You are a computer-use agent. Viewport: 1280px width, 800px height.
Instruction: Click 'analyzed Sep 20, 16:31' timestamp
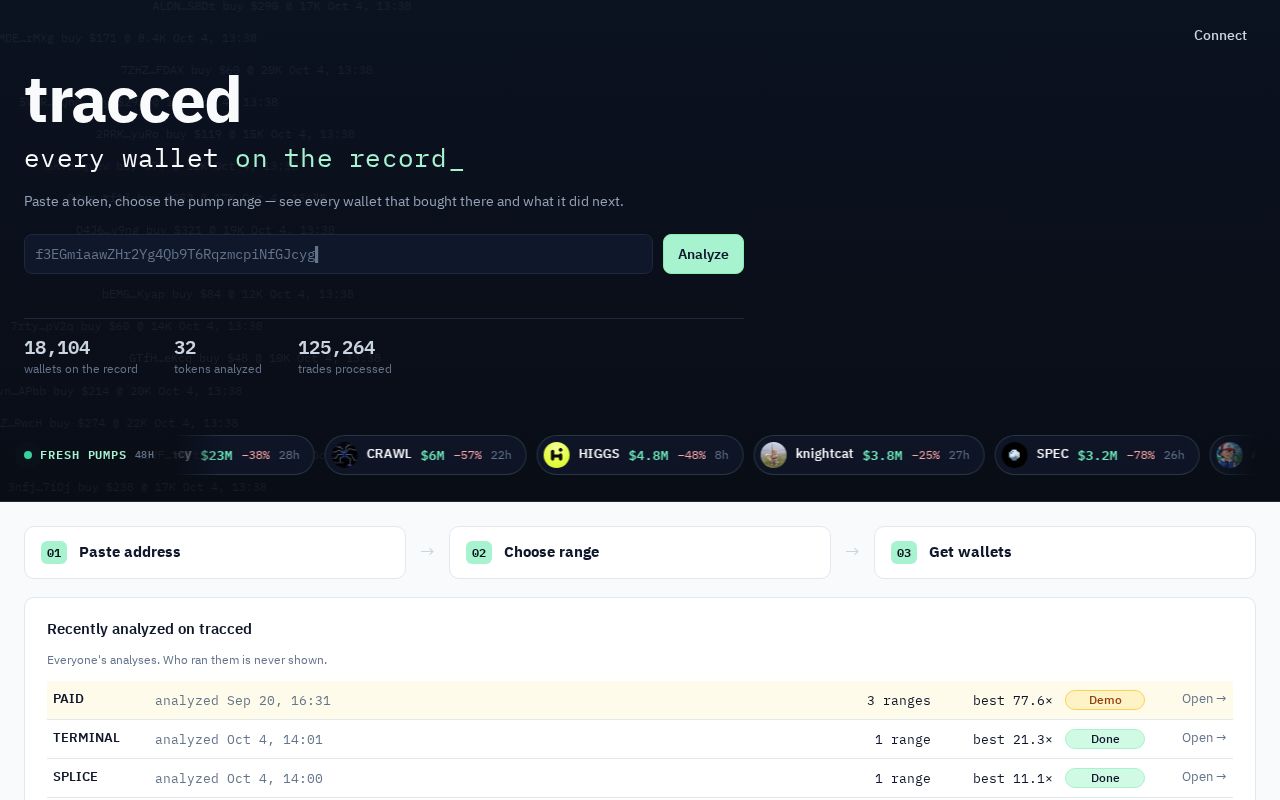243,700
